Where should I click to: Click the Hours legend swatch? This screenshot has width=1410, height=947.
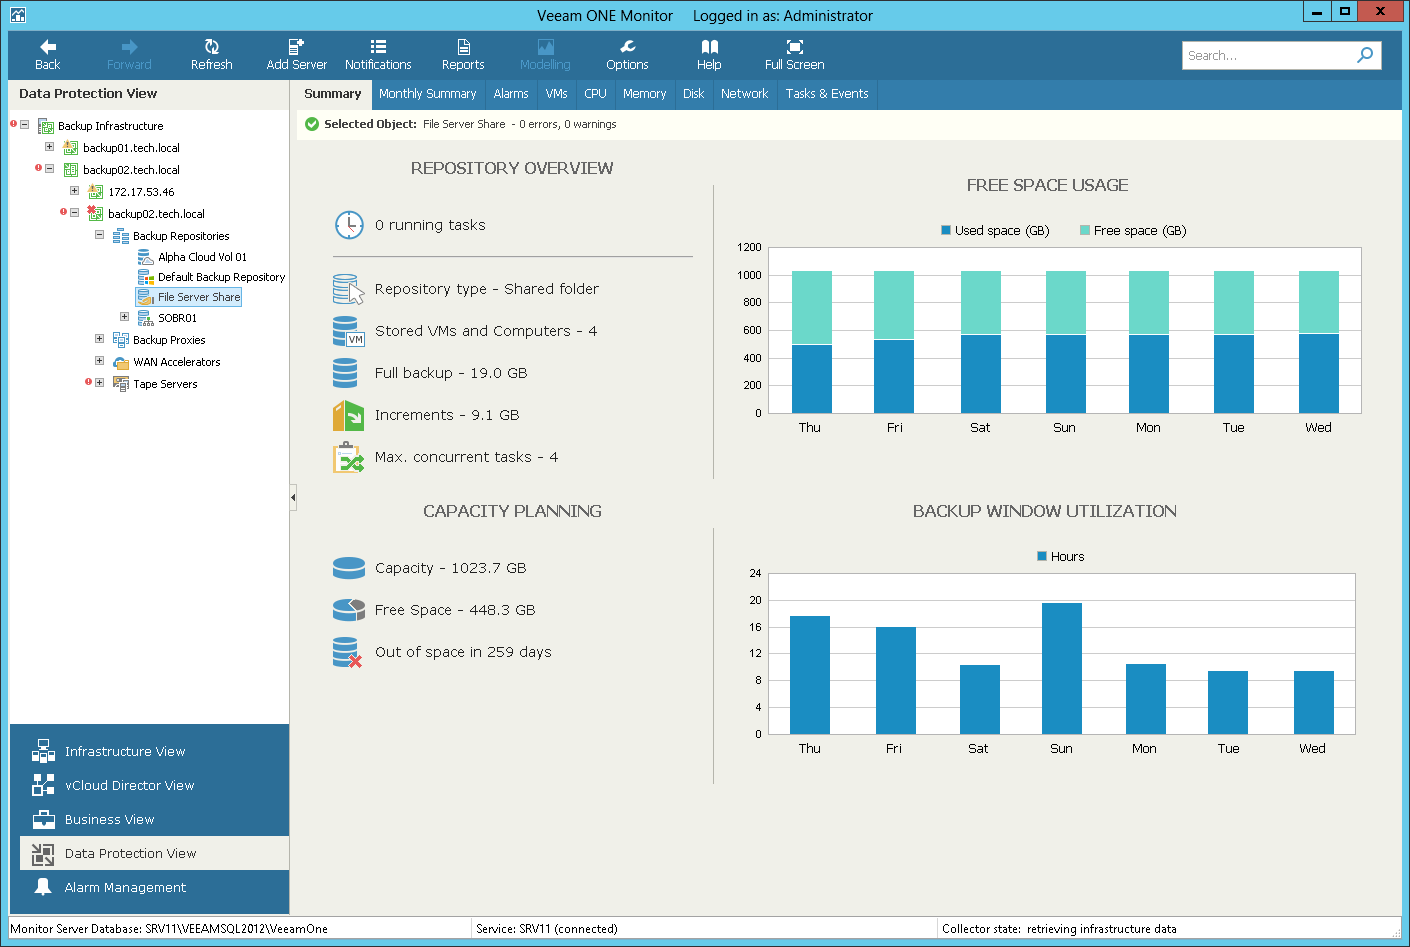coord(1042,556)
